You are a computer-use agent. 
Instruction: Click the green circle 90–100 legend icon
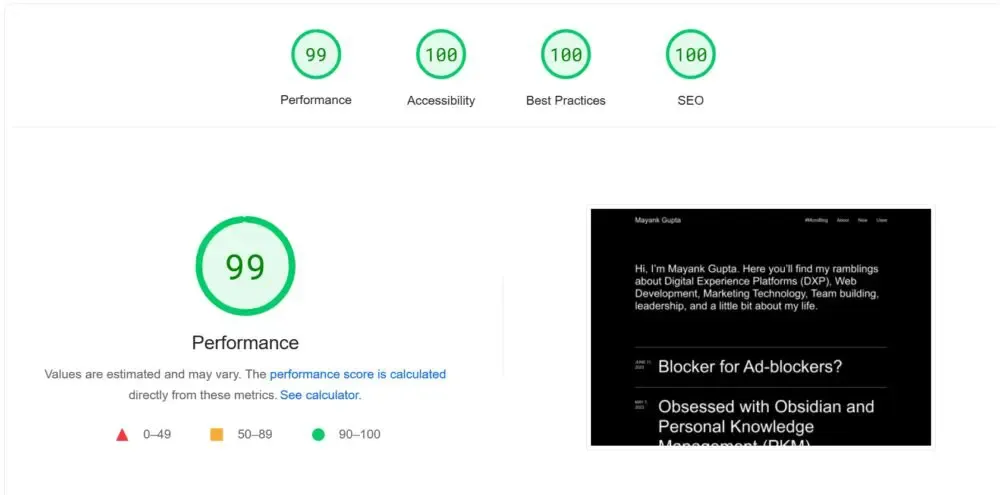coord(318,435)
